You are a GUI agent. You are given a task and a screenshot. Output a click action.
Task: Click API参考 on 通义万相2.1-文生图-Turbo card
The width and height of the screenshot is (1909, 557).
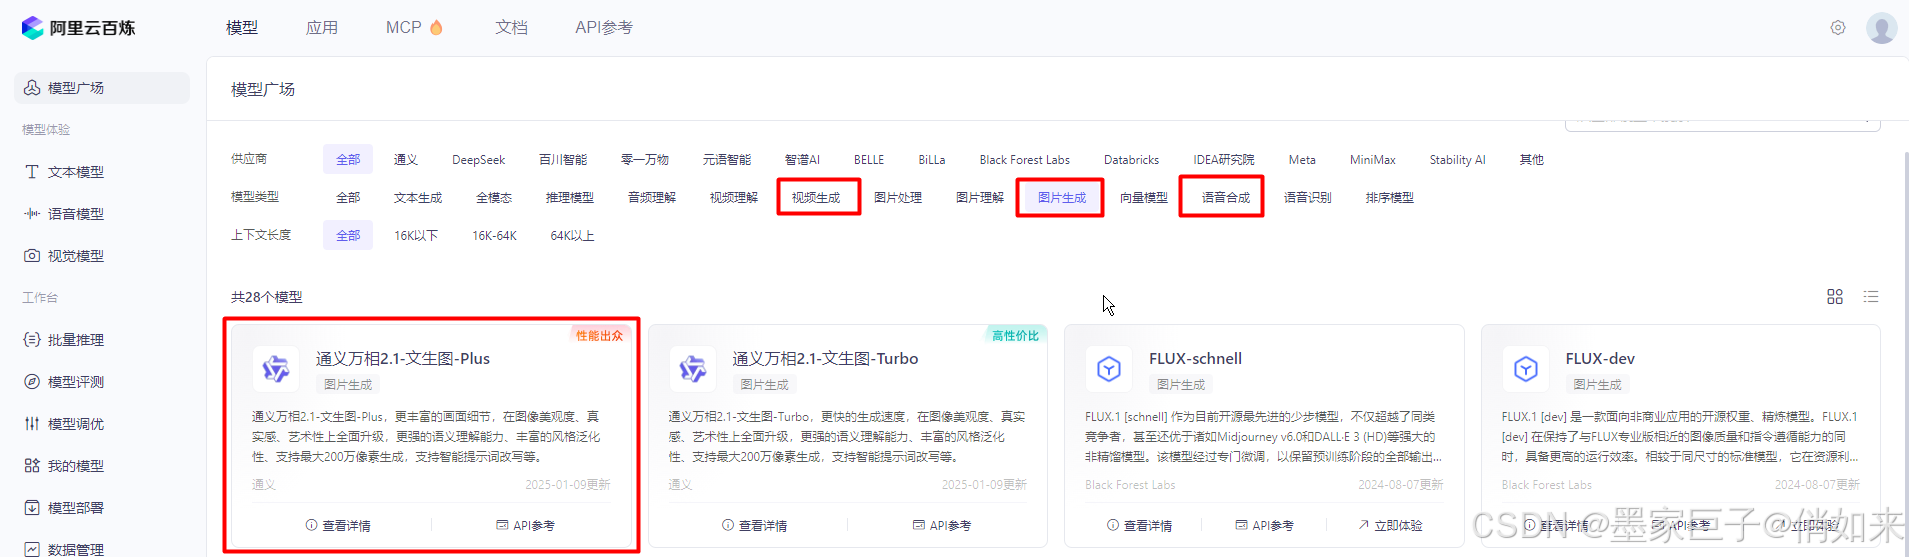pos(942,526)
